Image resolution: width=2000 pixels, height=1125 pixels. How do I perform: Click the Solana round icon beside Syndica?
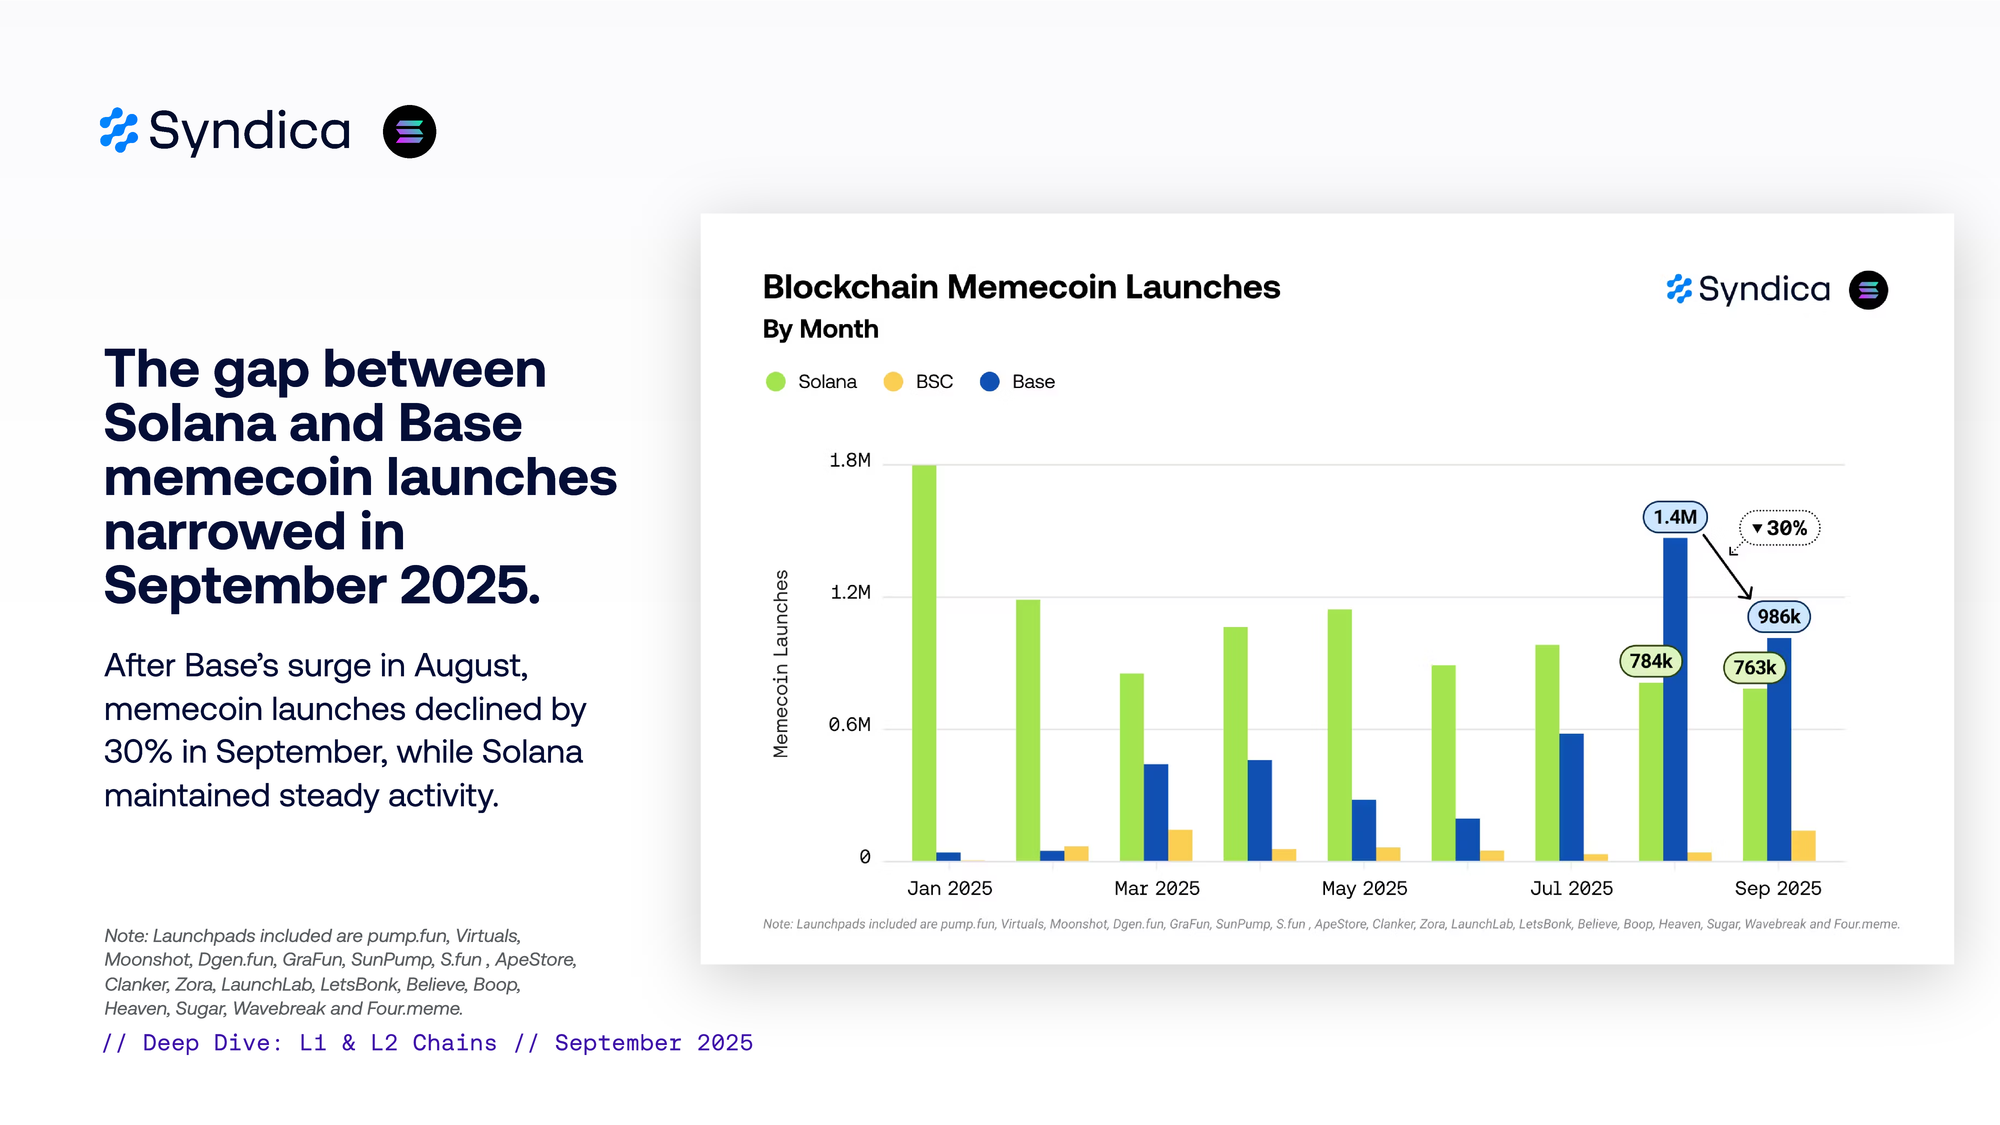[x=409, y=131]
